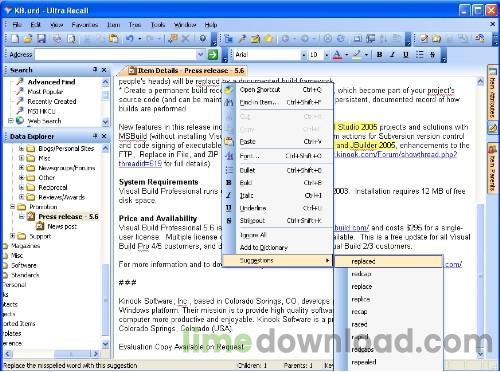Image resolution: width=500 pixels, height=372 pixels.
Task: Click the Refresh browser toolbar icon
Action: tap(340, 39)
